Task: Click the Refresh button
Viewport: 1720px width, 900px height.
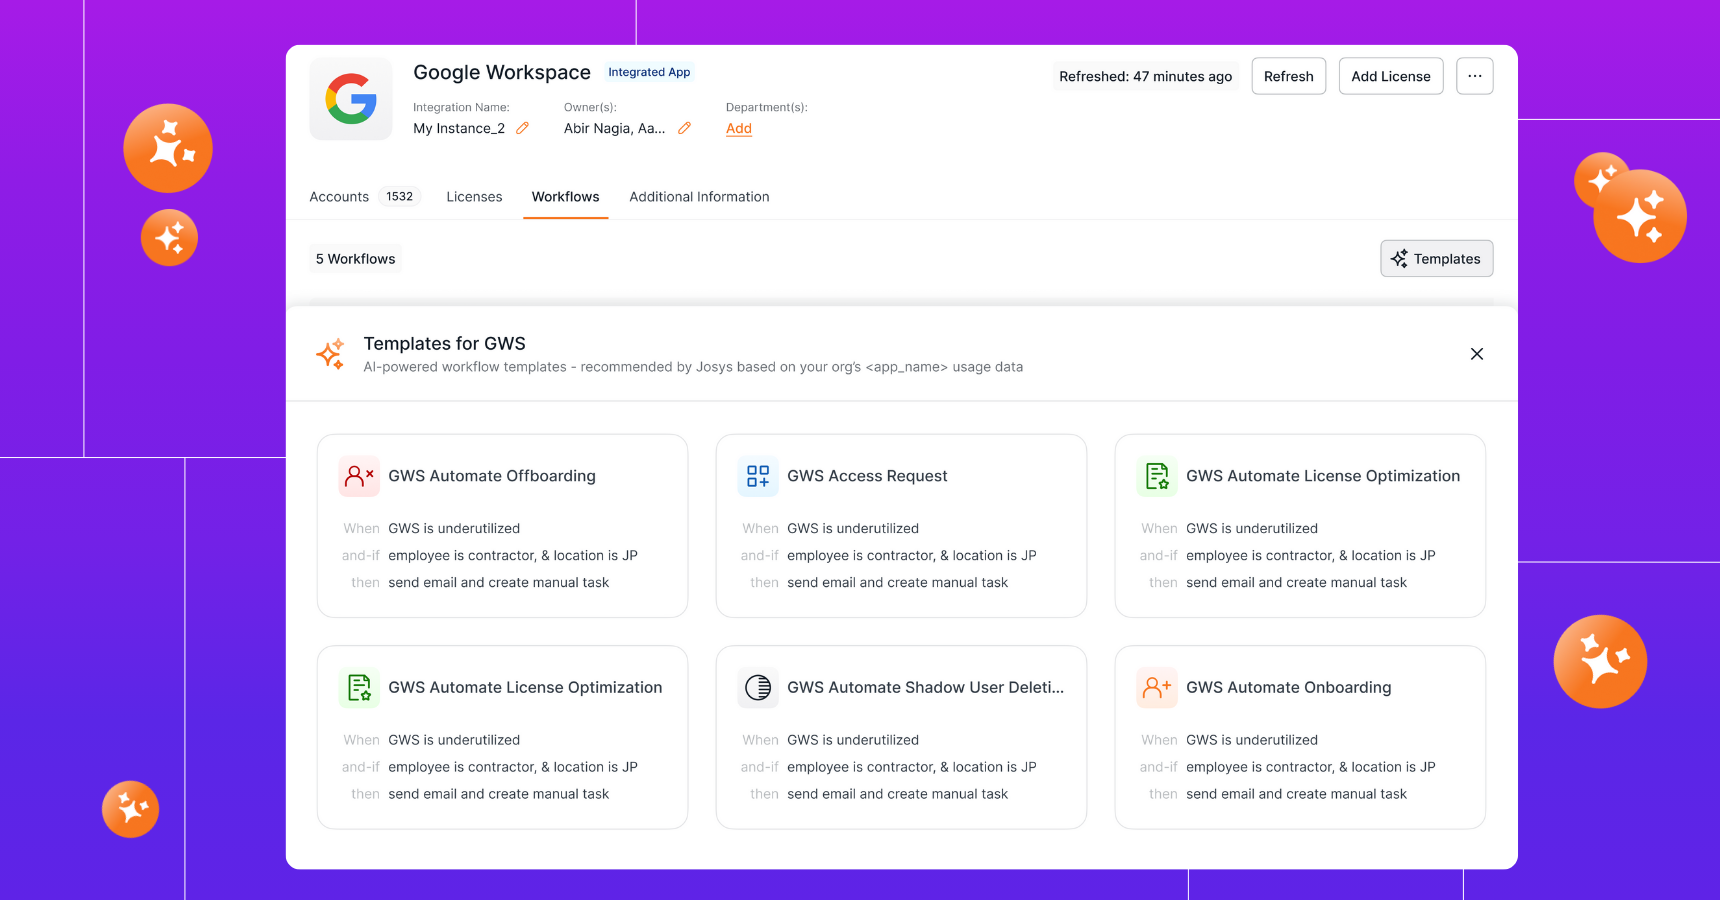Action: tap(1288, 76)
